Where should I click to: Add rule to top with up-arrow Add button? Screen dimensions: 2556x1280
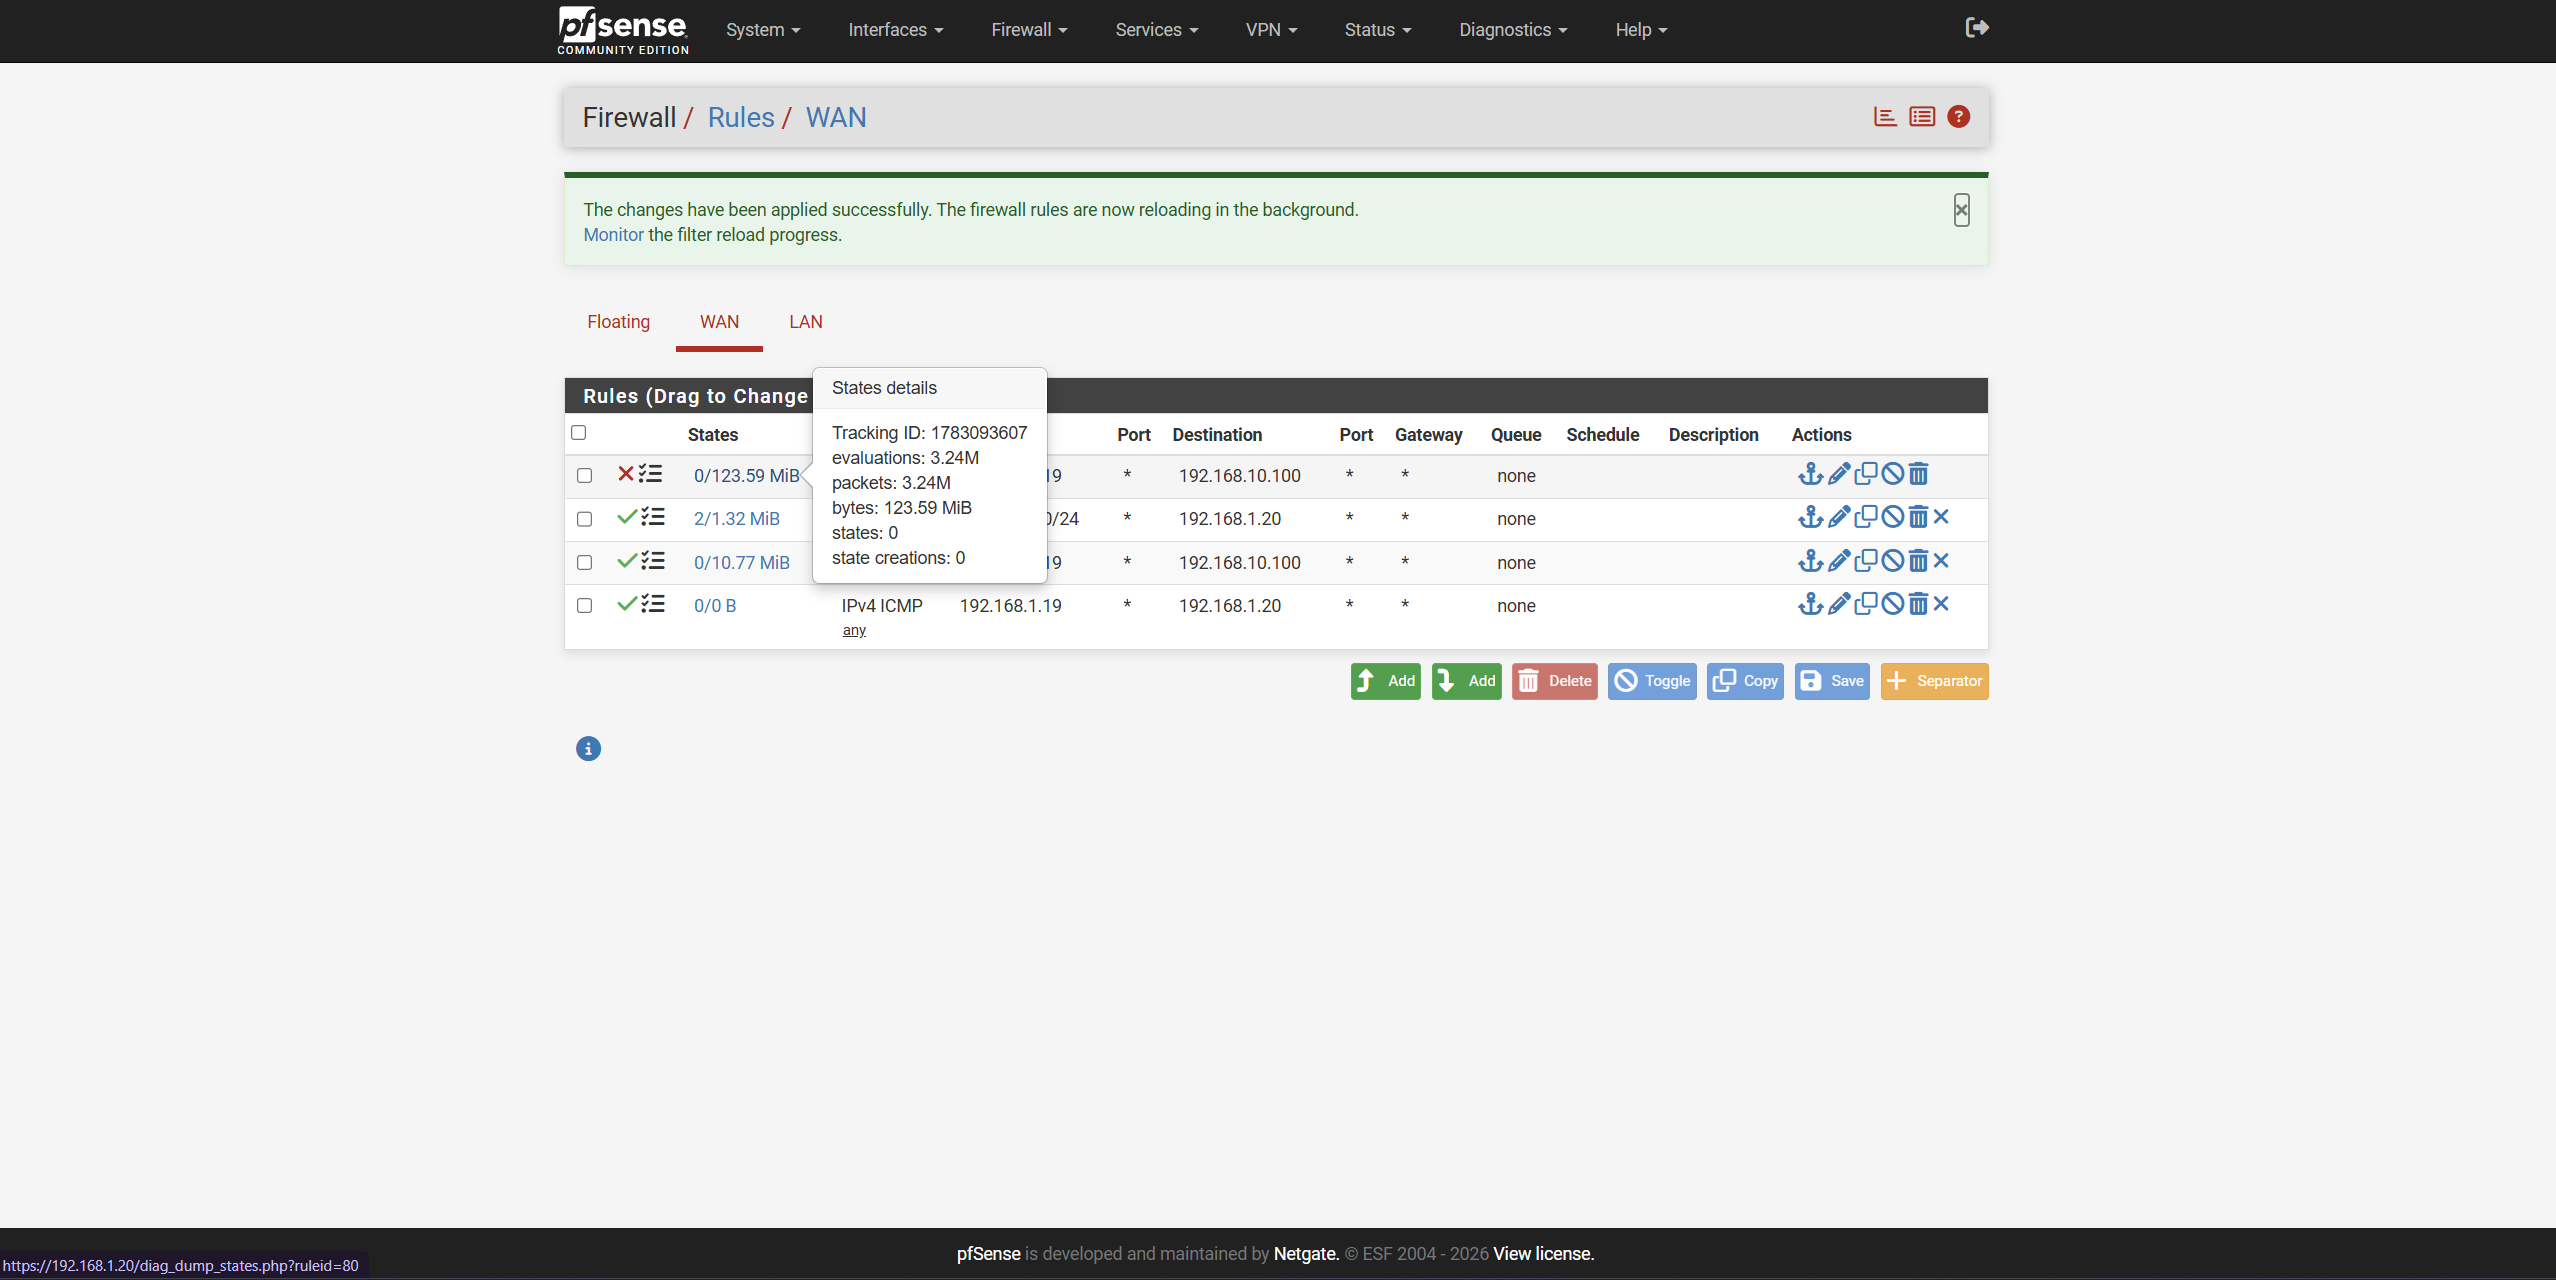pos(1385,681)
